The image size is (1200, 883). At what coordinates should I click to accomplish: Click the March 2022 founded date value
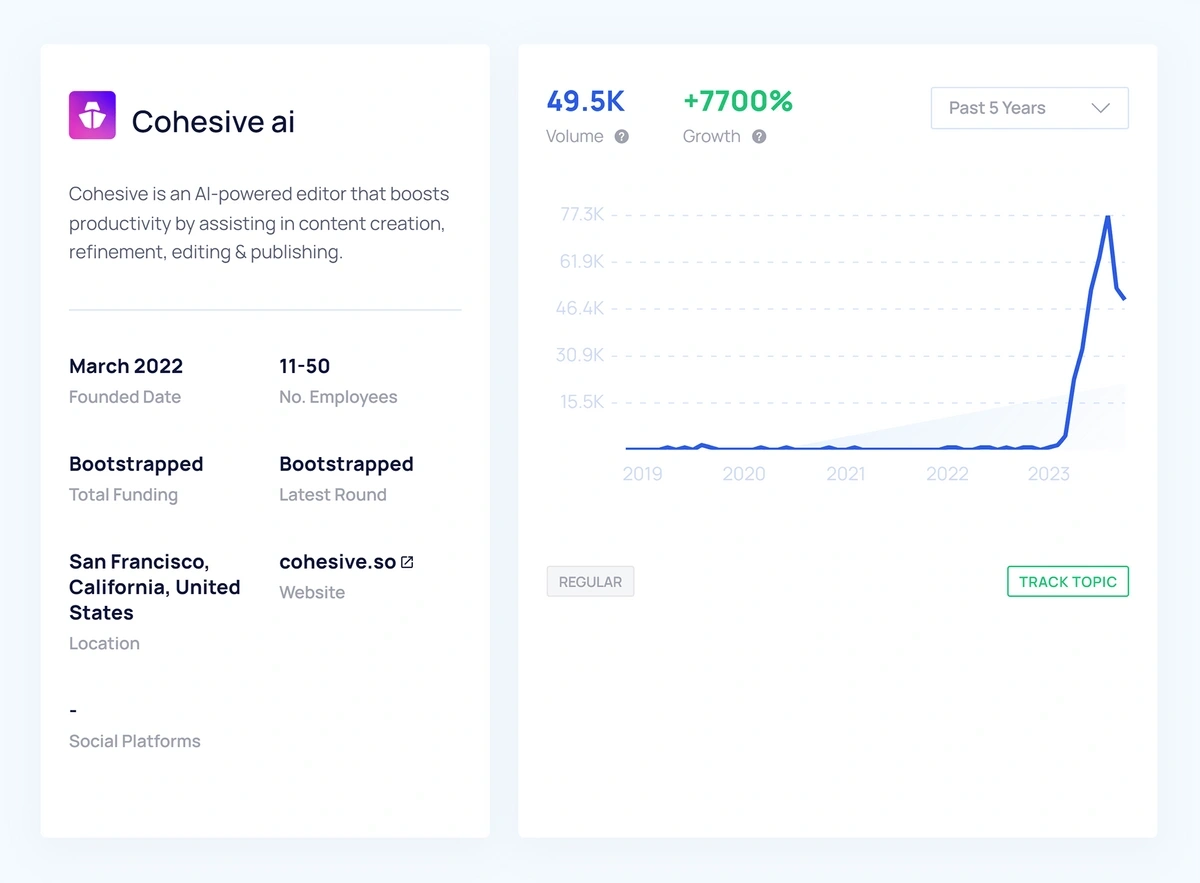click(126, 366)
